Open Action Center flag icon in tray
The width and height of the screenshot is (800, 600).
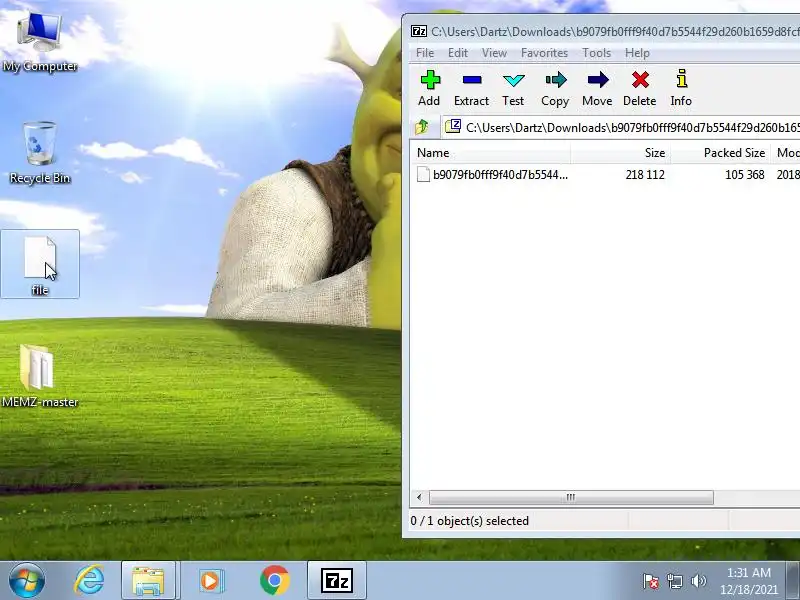tap(651, 581)
